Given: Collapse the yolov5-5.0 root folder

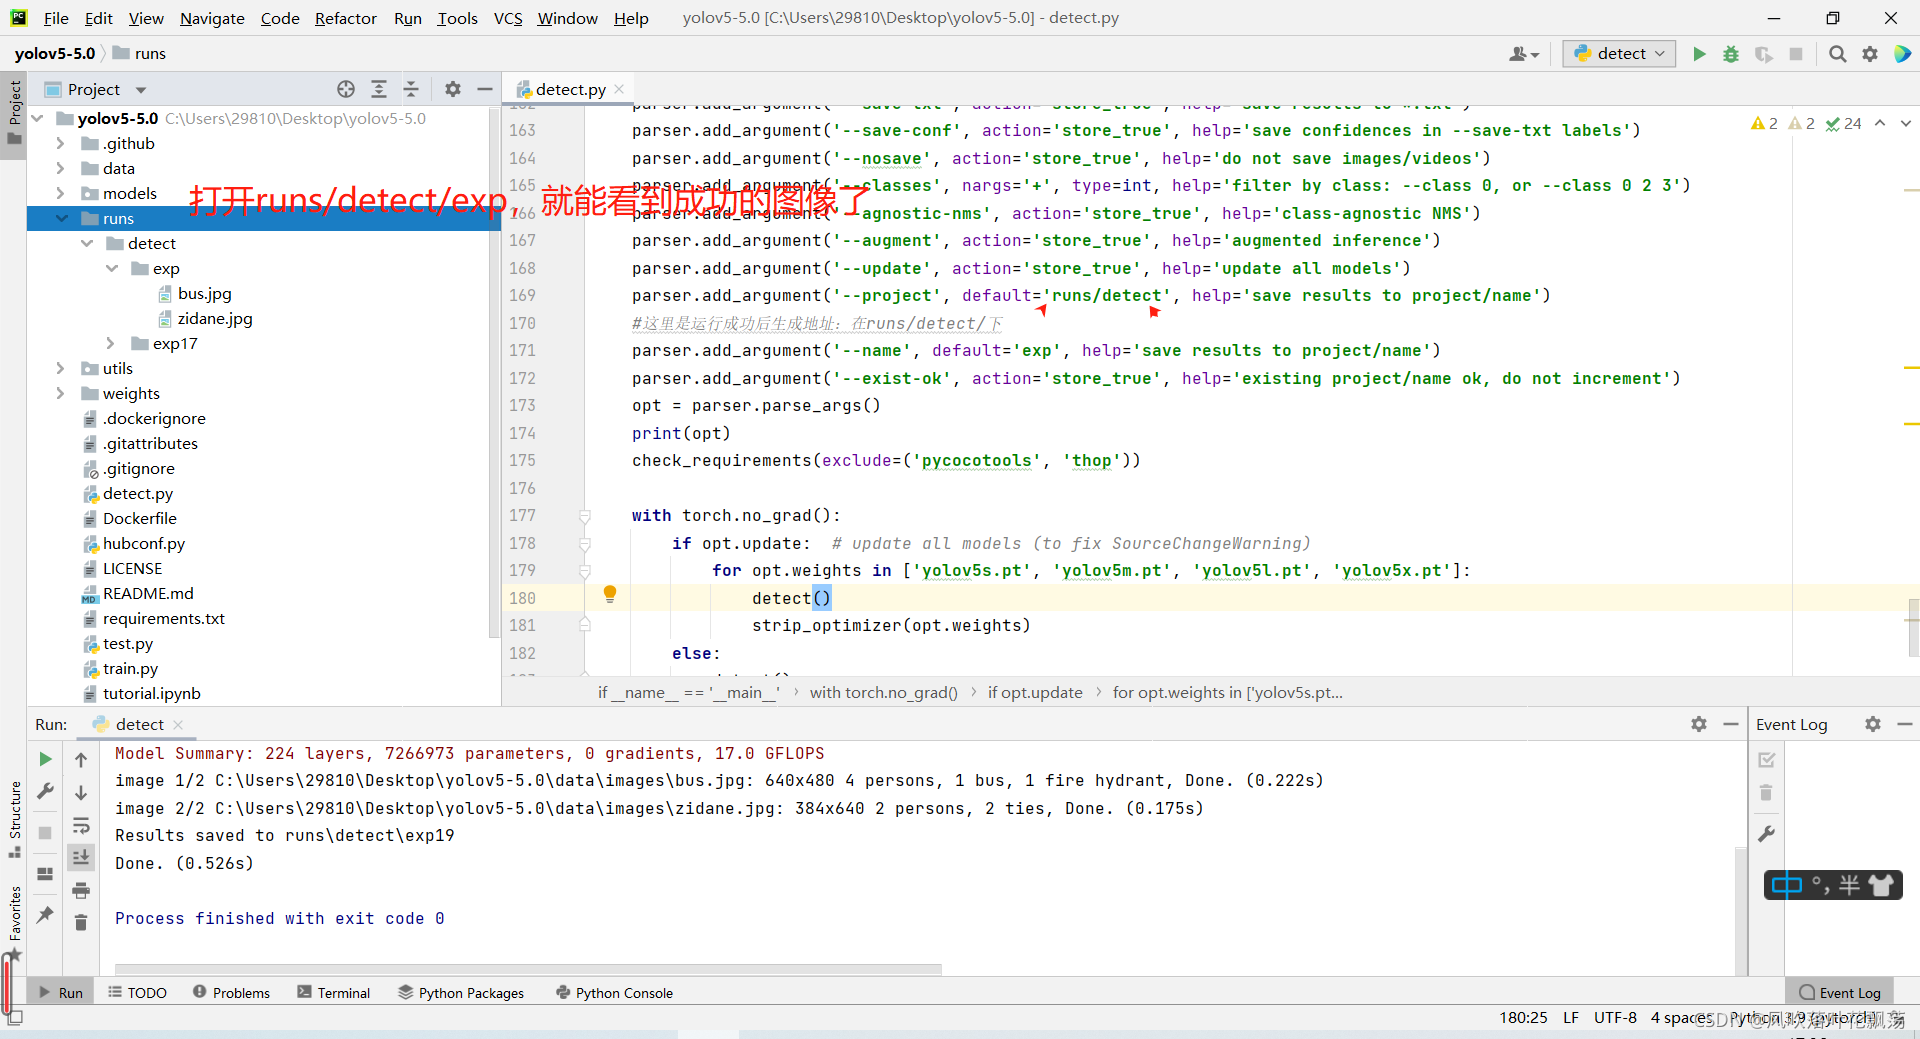Looking at the screenshot, I should [x=38, y=118].
